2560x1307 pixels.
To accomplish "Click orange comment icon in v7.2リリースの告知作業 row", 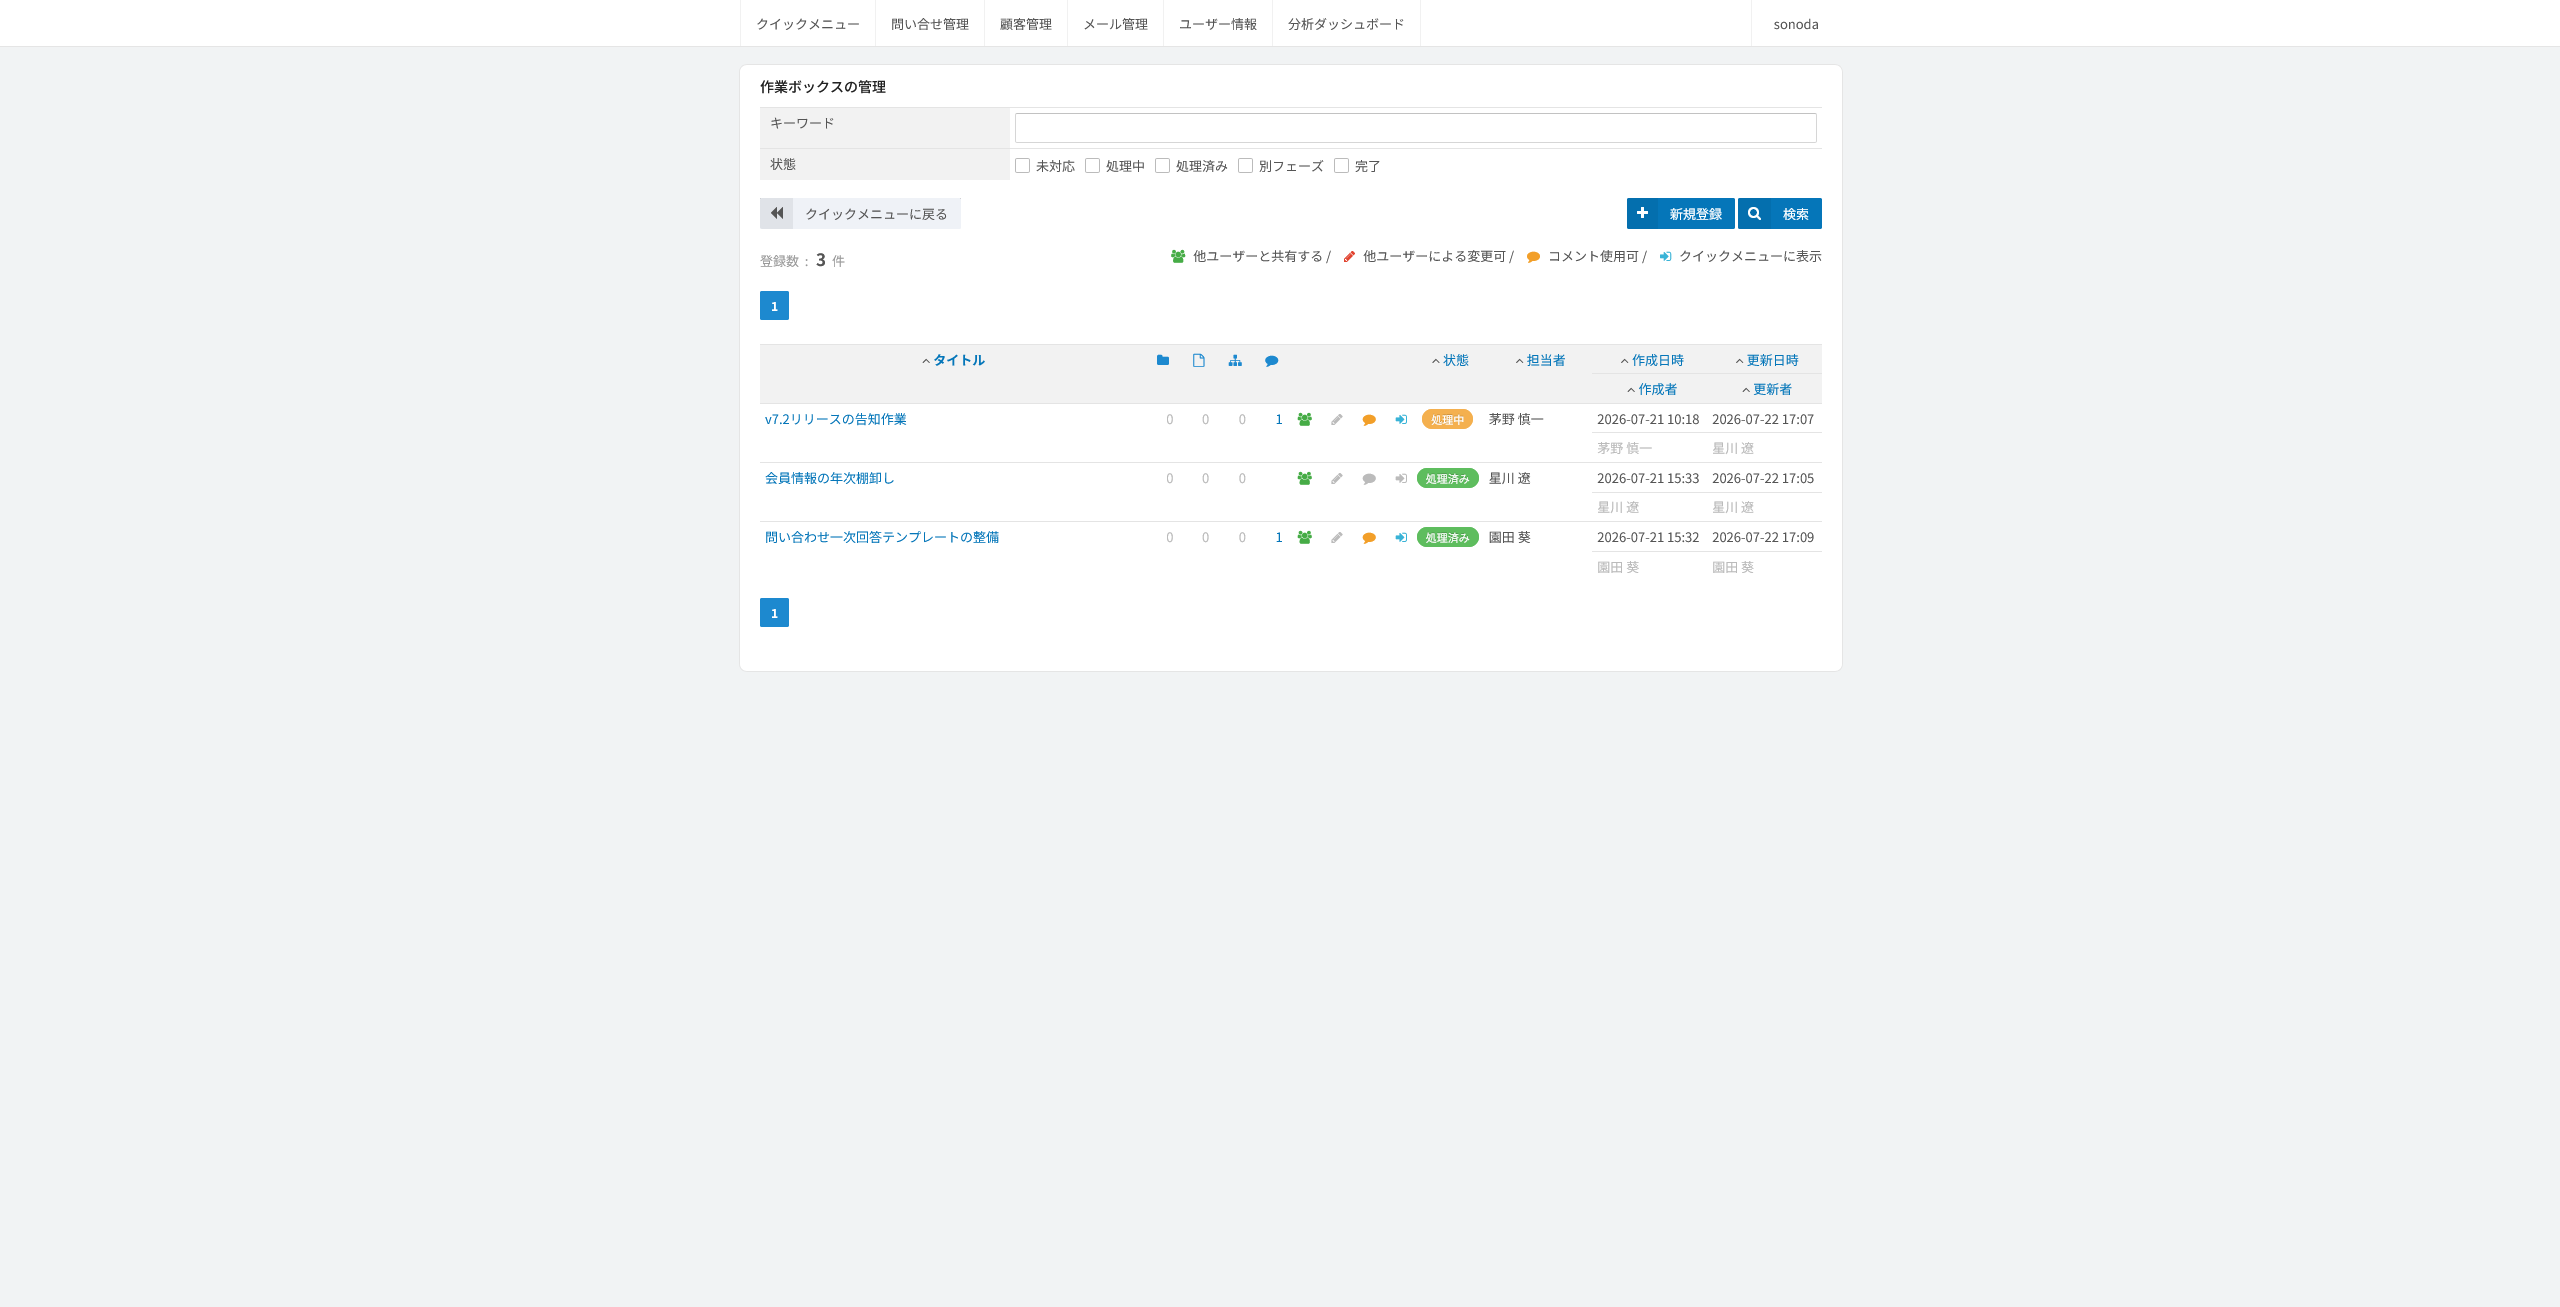I will (x=1369, y=420).
